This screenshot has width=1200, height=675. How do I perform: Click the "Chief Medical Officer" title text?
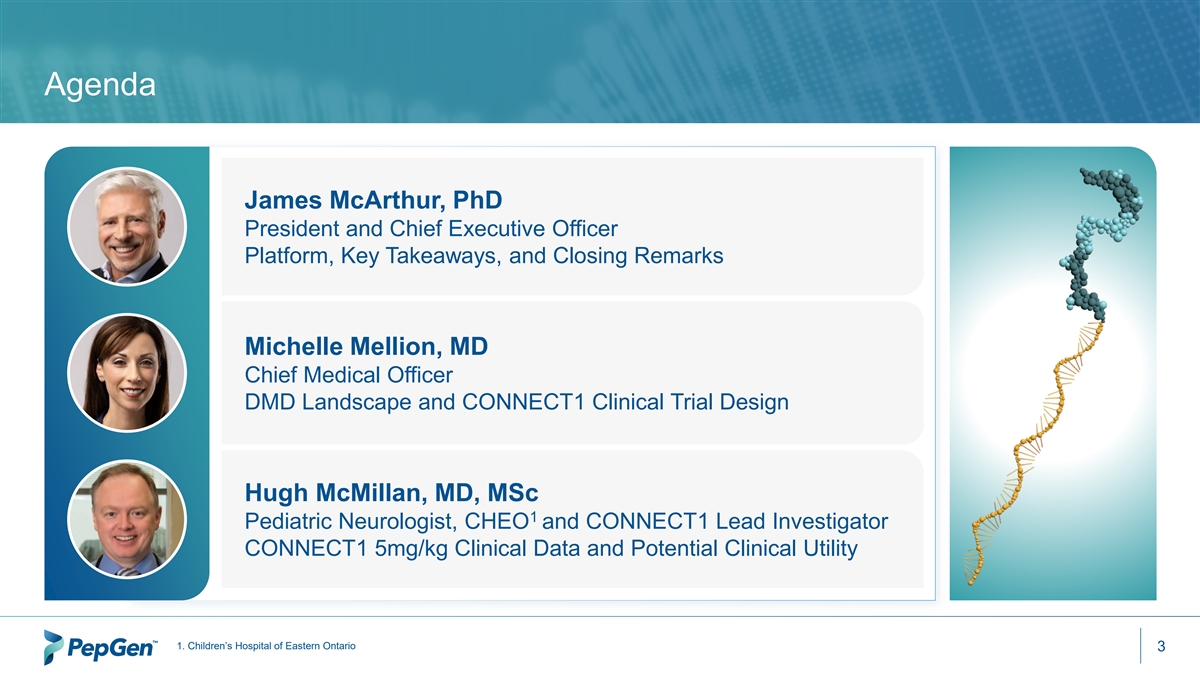tap(349, 375)
